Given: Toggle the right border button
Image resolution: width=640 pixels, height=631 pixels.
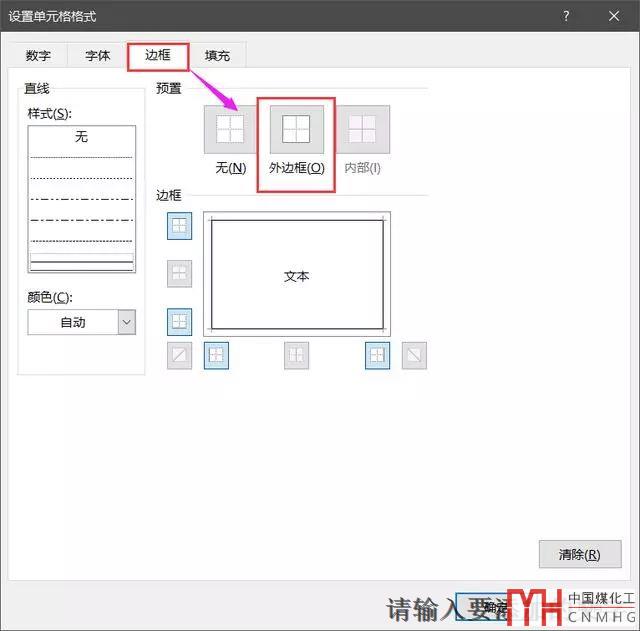Looking at the screenshot, I should click(377, 355).
